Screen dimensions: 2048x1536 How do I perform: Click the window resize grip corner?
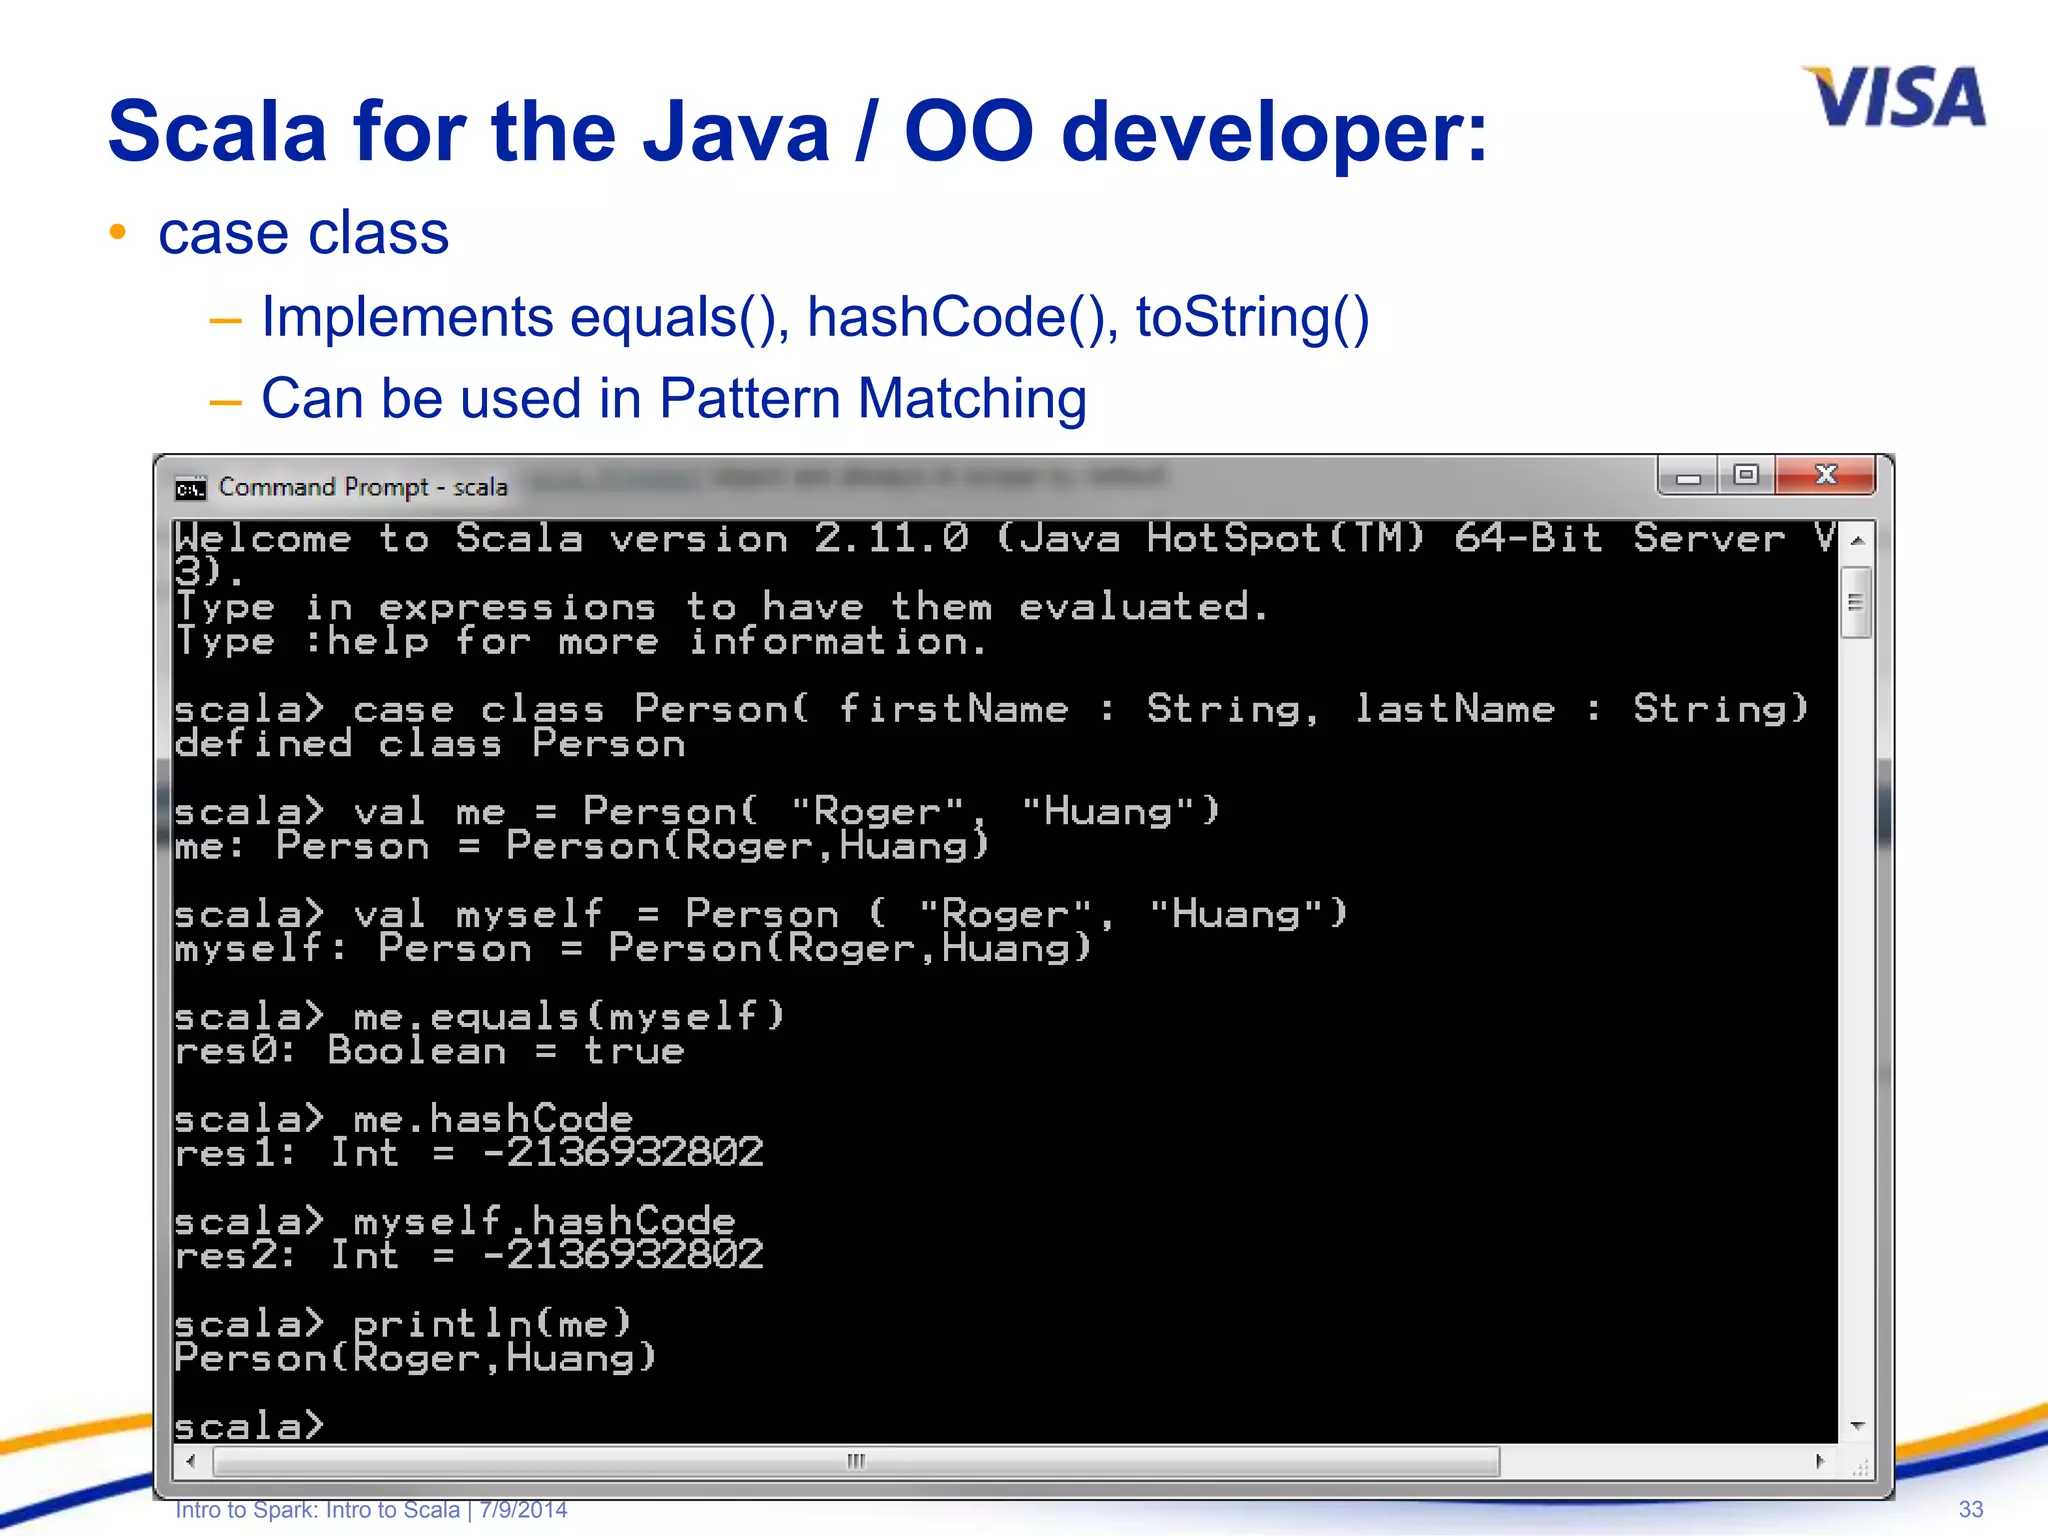tap(1859, 1465)
